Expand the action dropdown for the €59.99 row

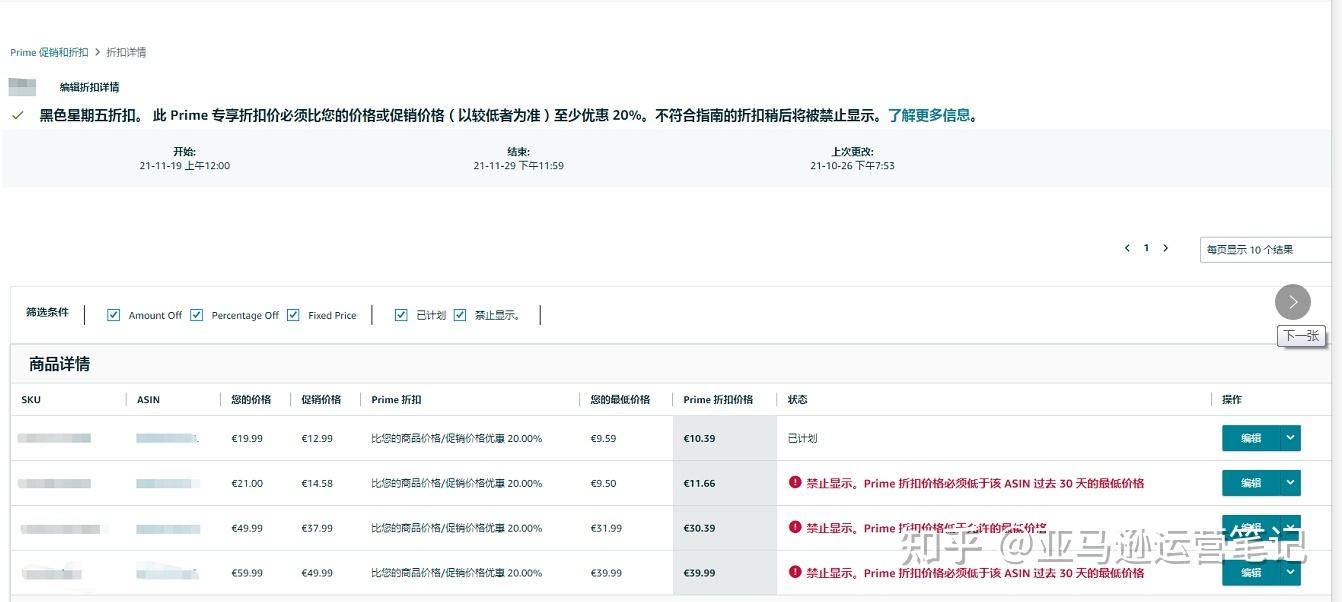tap(1291, 573)
